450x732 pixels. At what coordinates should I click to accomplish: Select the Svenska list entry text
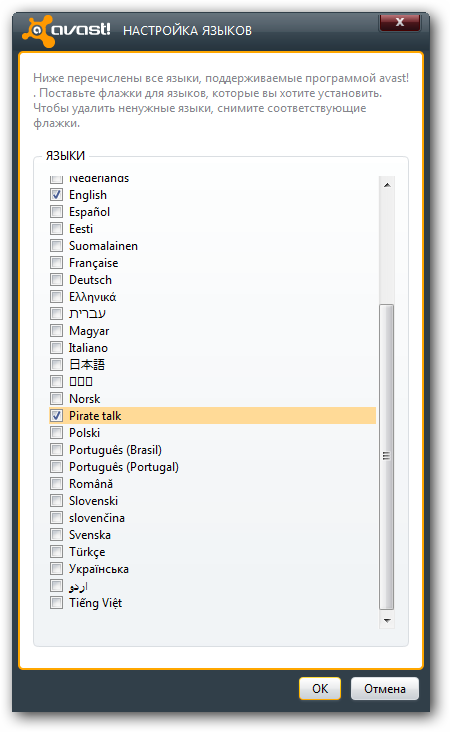coord(90,535)
